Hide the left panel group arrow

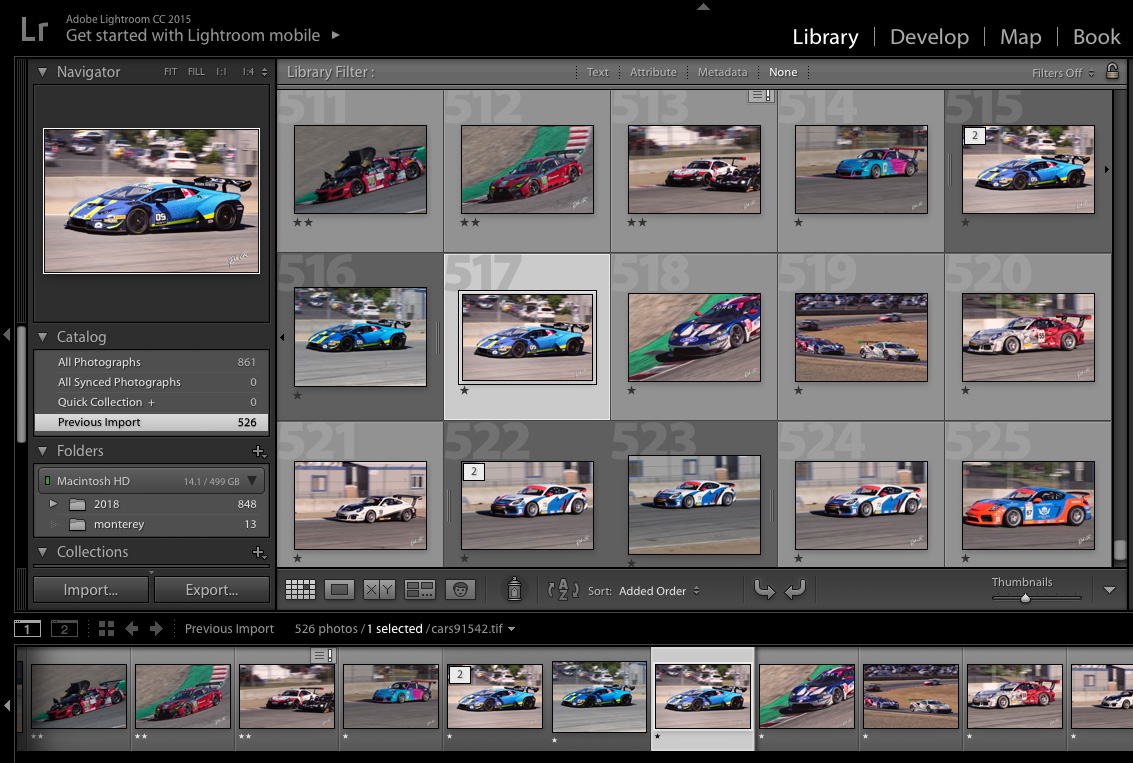tap(7, 335)
